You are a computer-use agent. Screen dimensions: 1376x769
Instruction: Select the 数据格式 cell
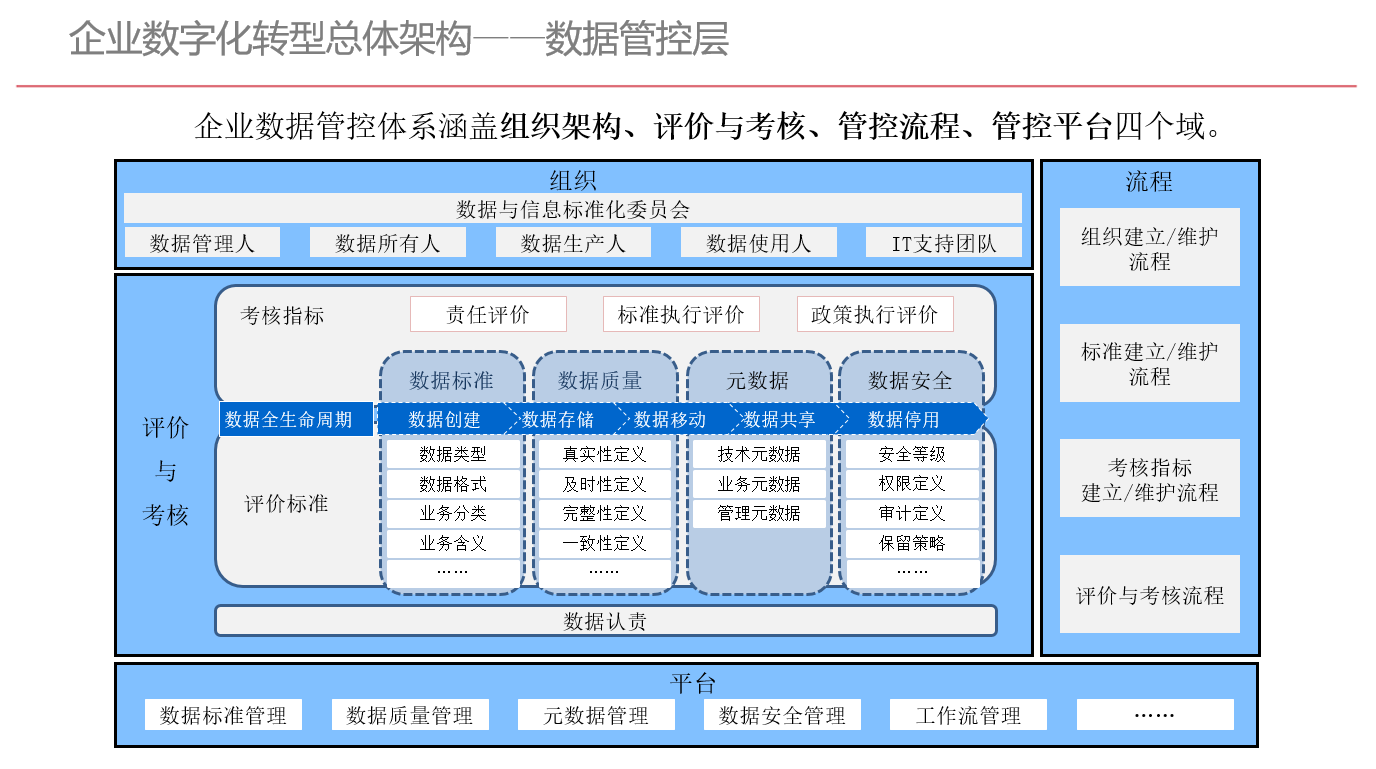pos(453,484)
